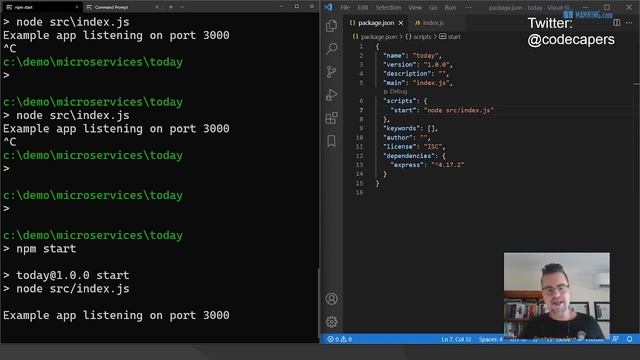
Task: Click the npm start command in terminal
Action: click(x=46, y=249)
